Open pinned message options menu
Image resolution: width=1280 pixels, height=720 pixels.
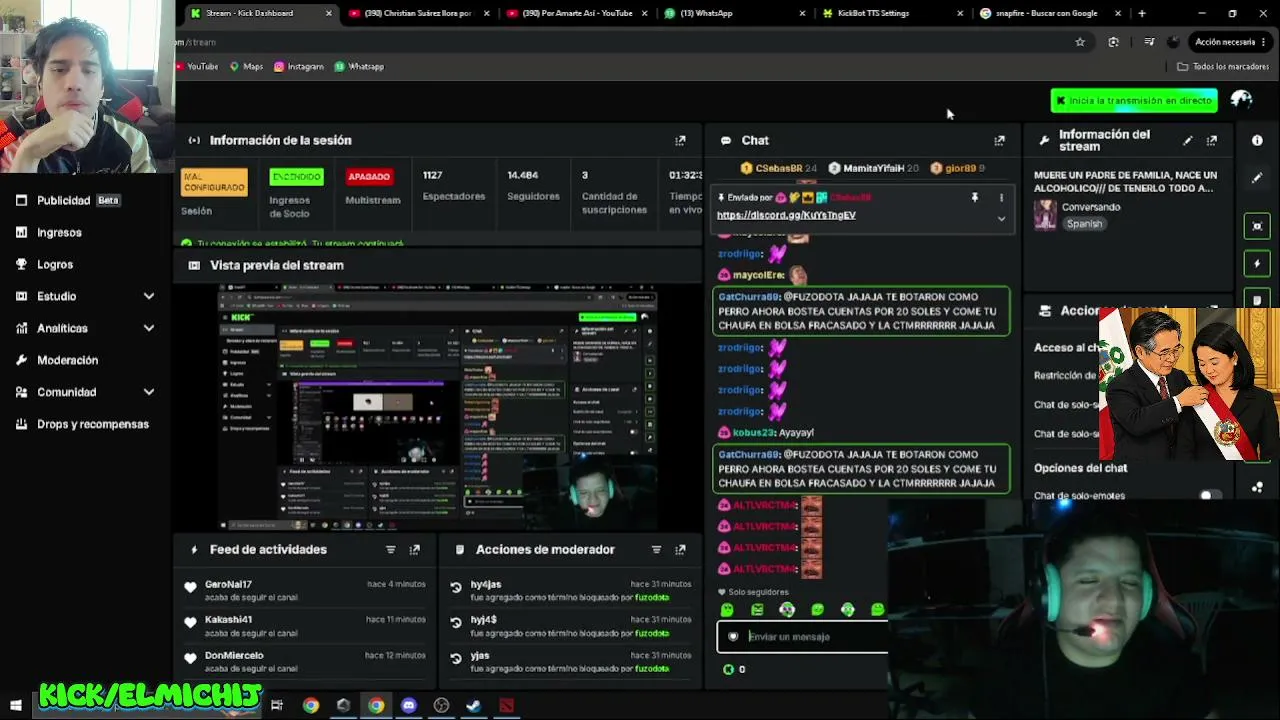[1001, 198]
